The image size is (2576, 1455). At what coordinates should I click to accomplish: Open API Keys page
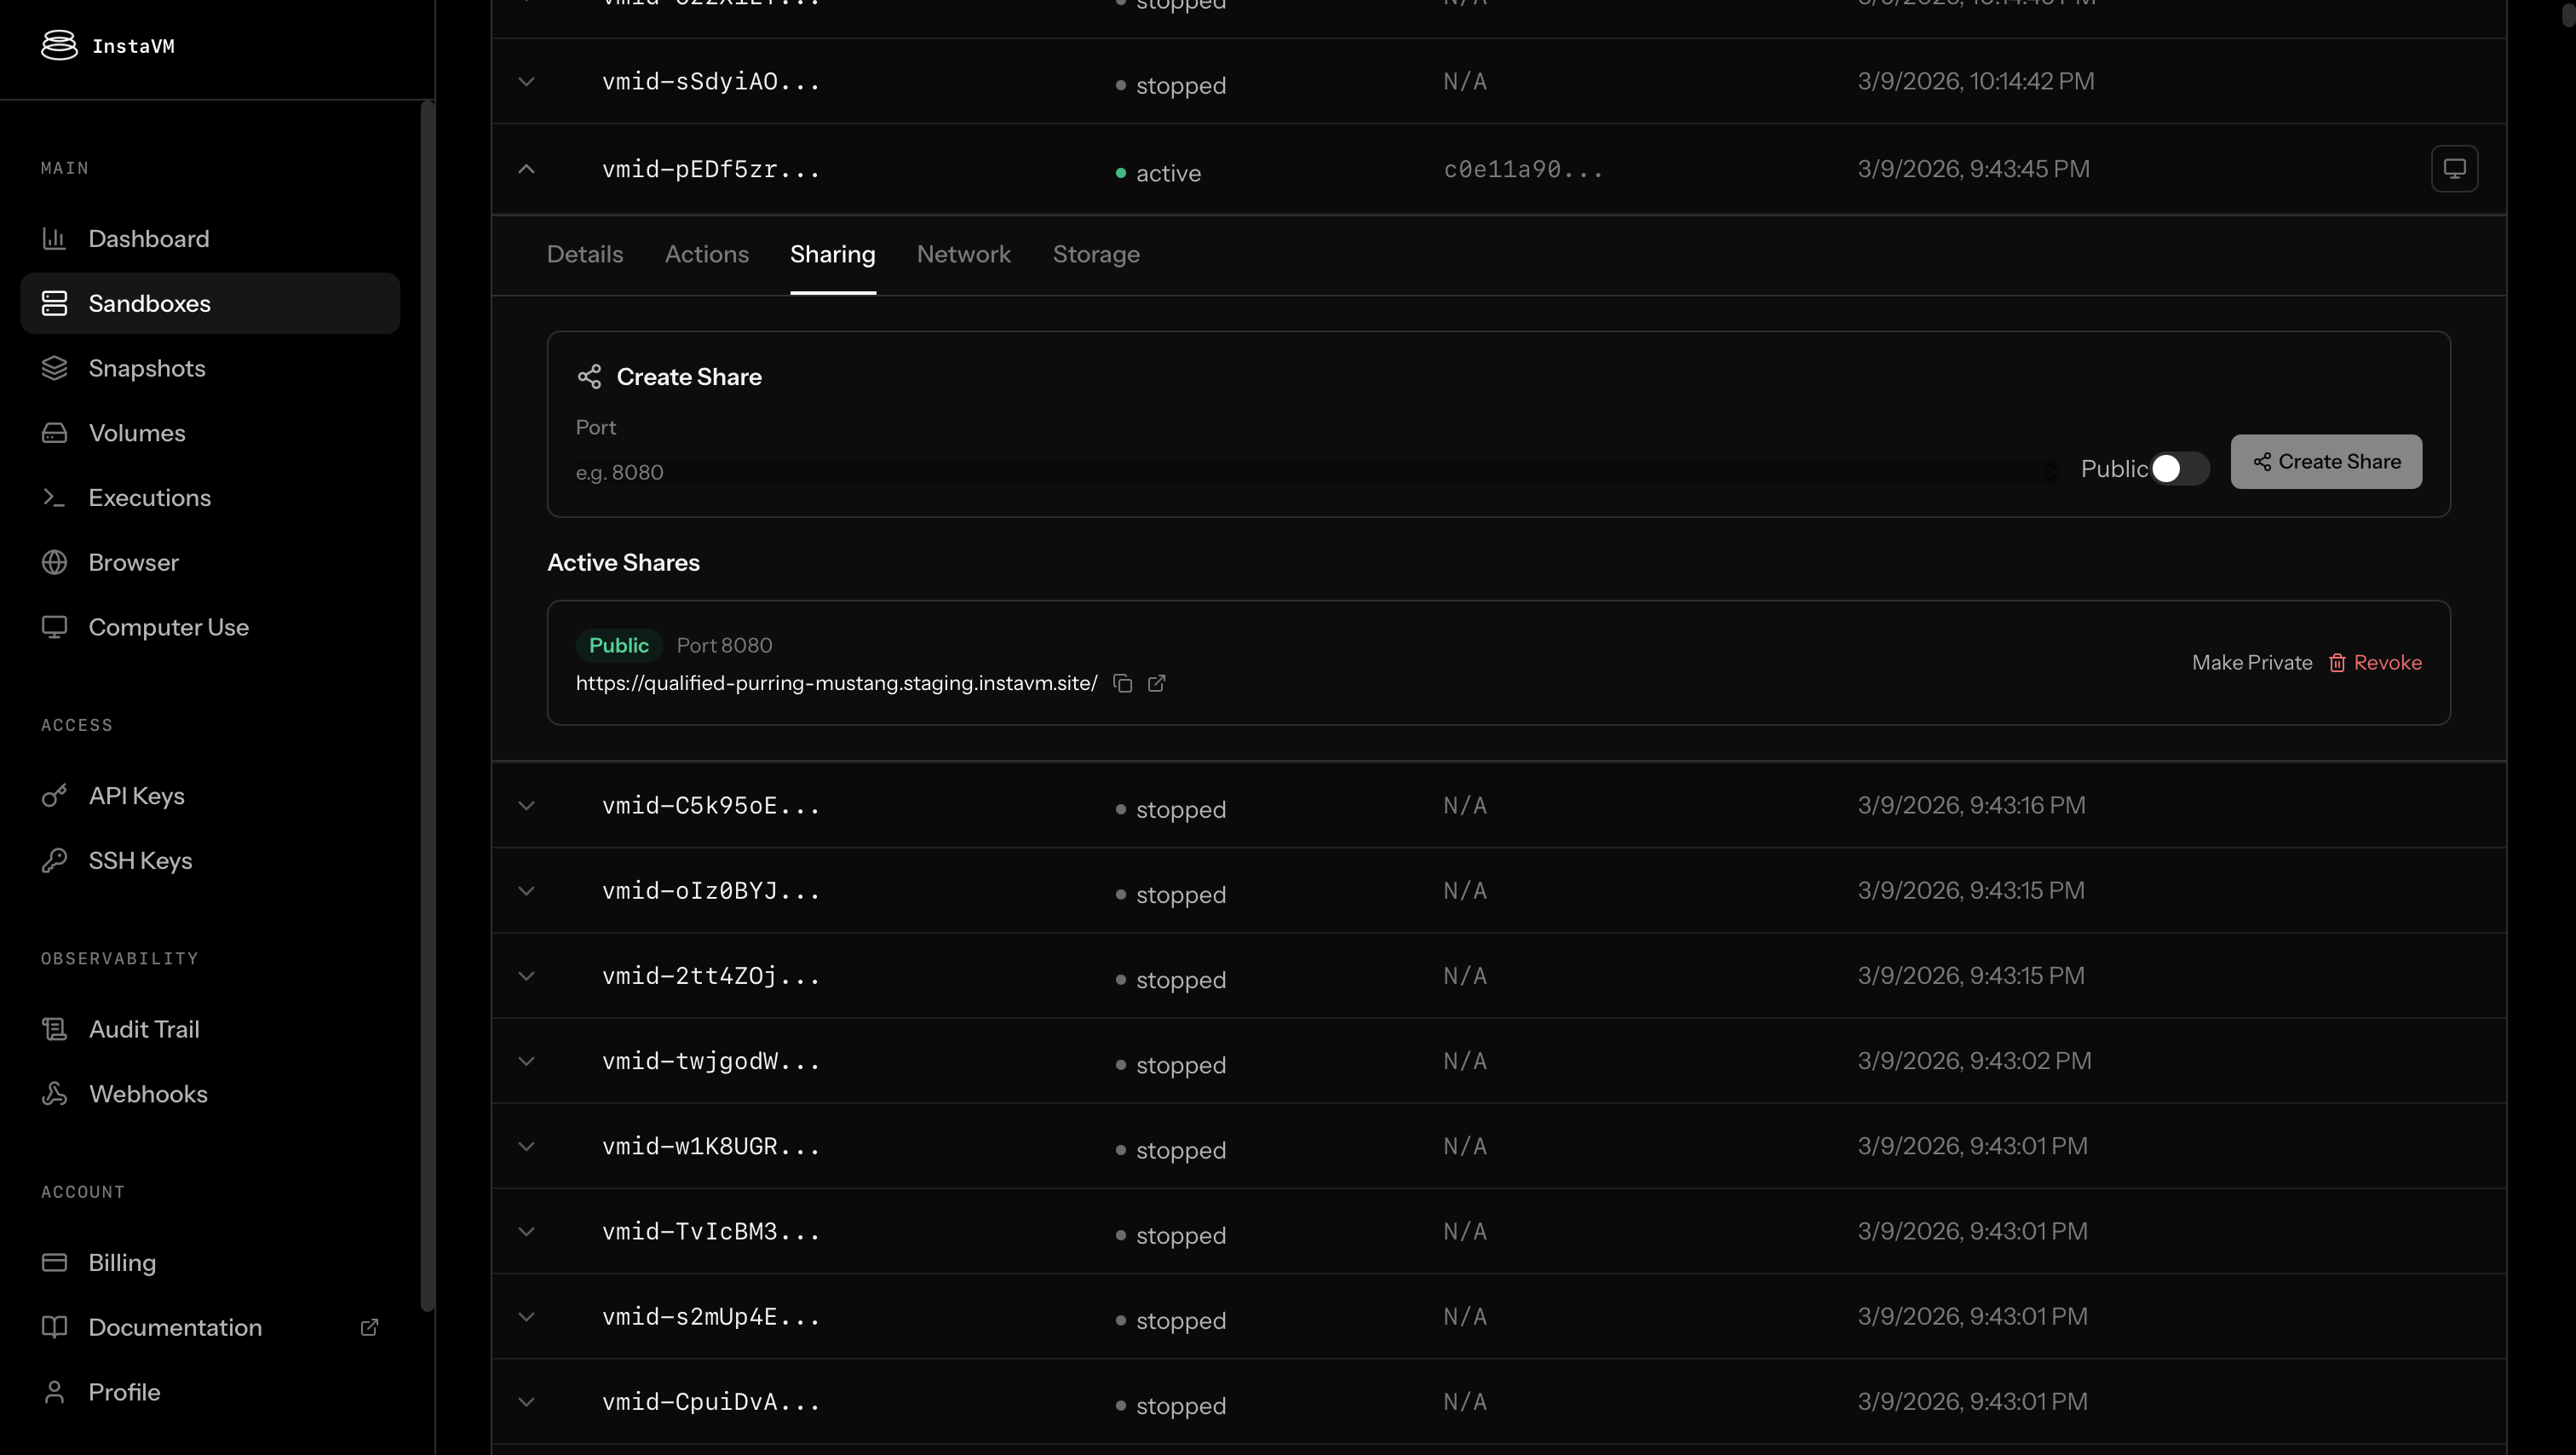pos(136,796)
